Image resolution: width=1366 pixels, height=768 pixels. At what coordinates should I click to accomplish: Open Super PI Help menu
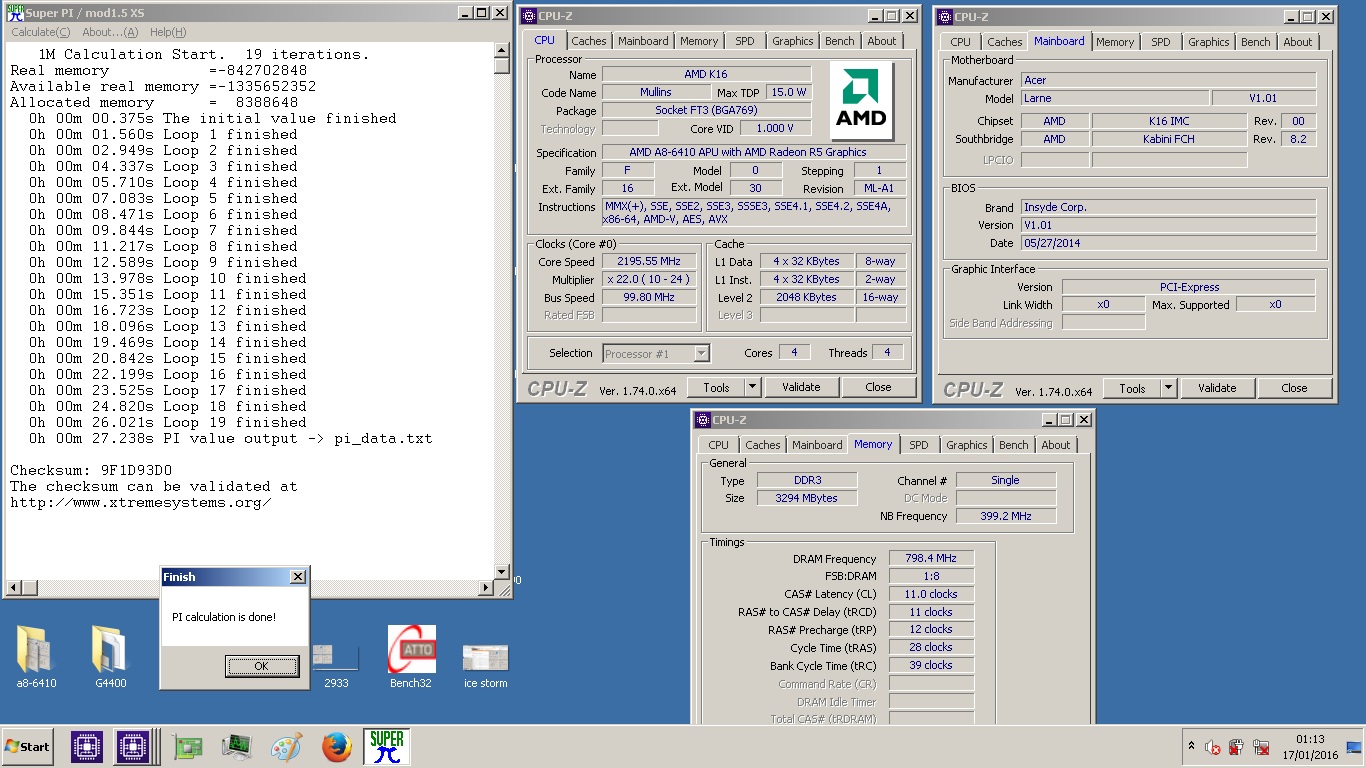pyautogui.click(x=167, y=33)
